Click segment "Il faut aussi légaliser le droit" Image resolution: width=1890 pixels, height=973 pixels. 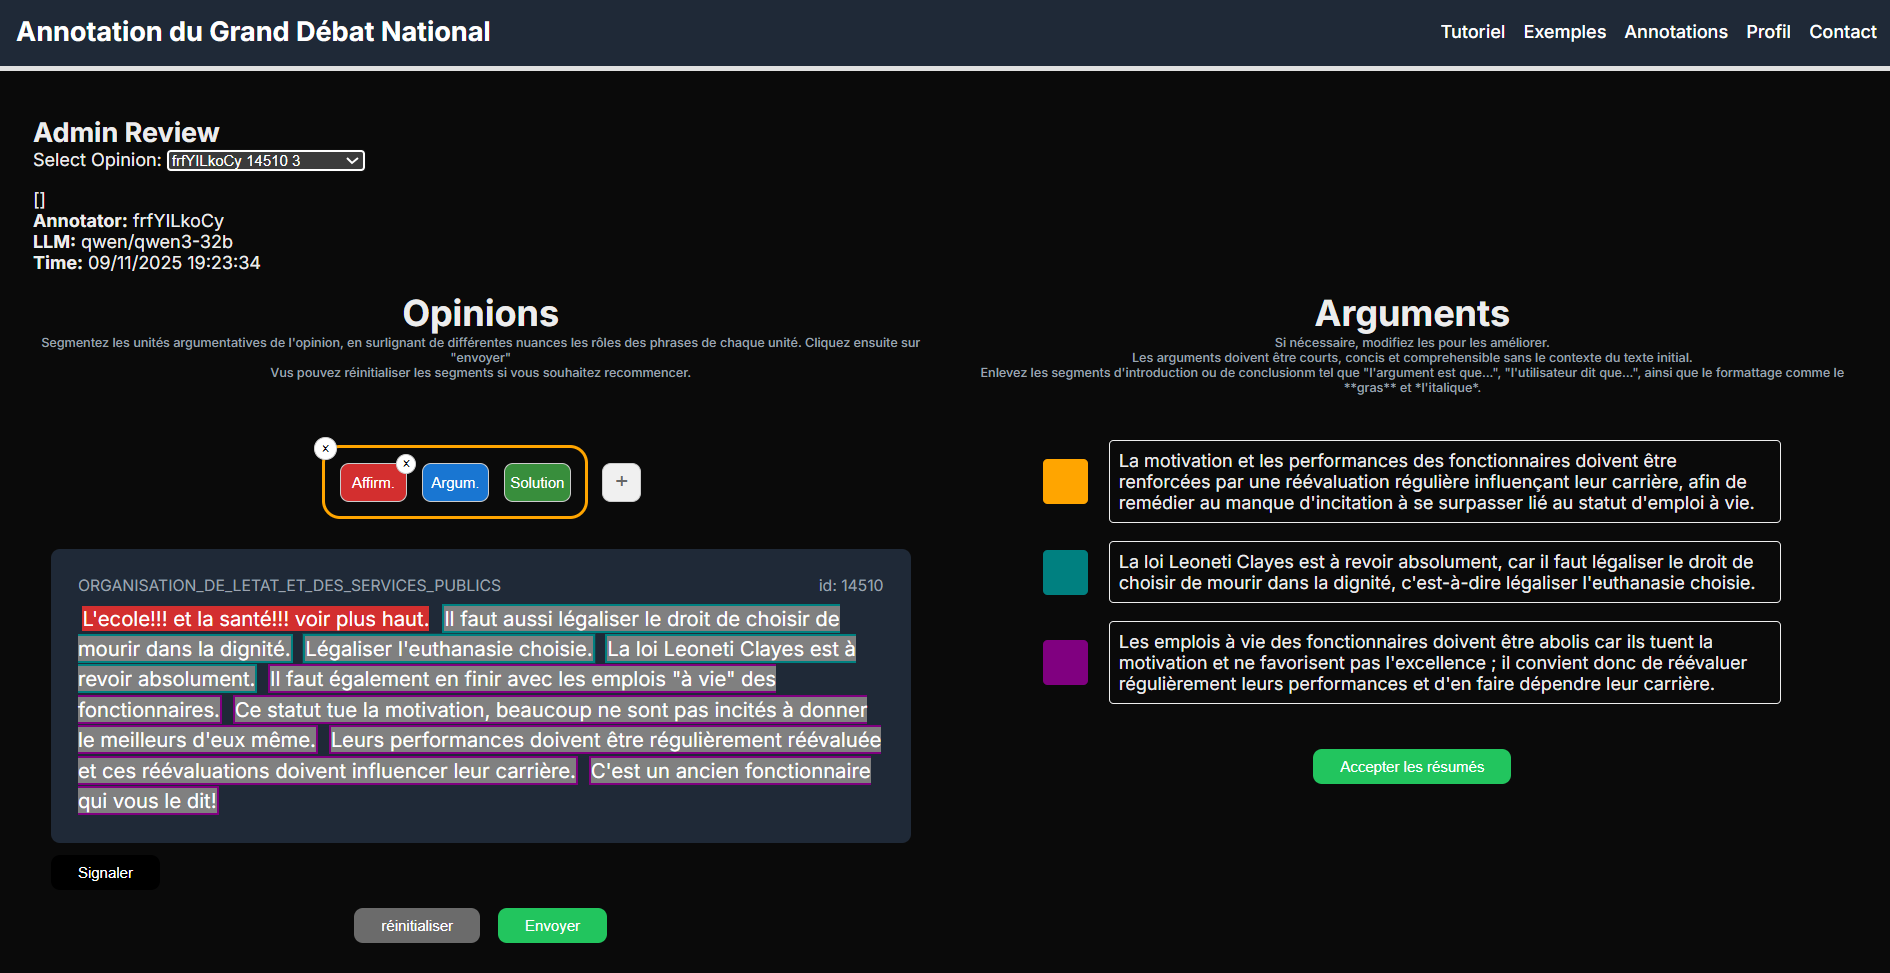(x=641, y=619)
